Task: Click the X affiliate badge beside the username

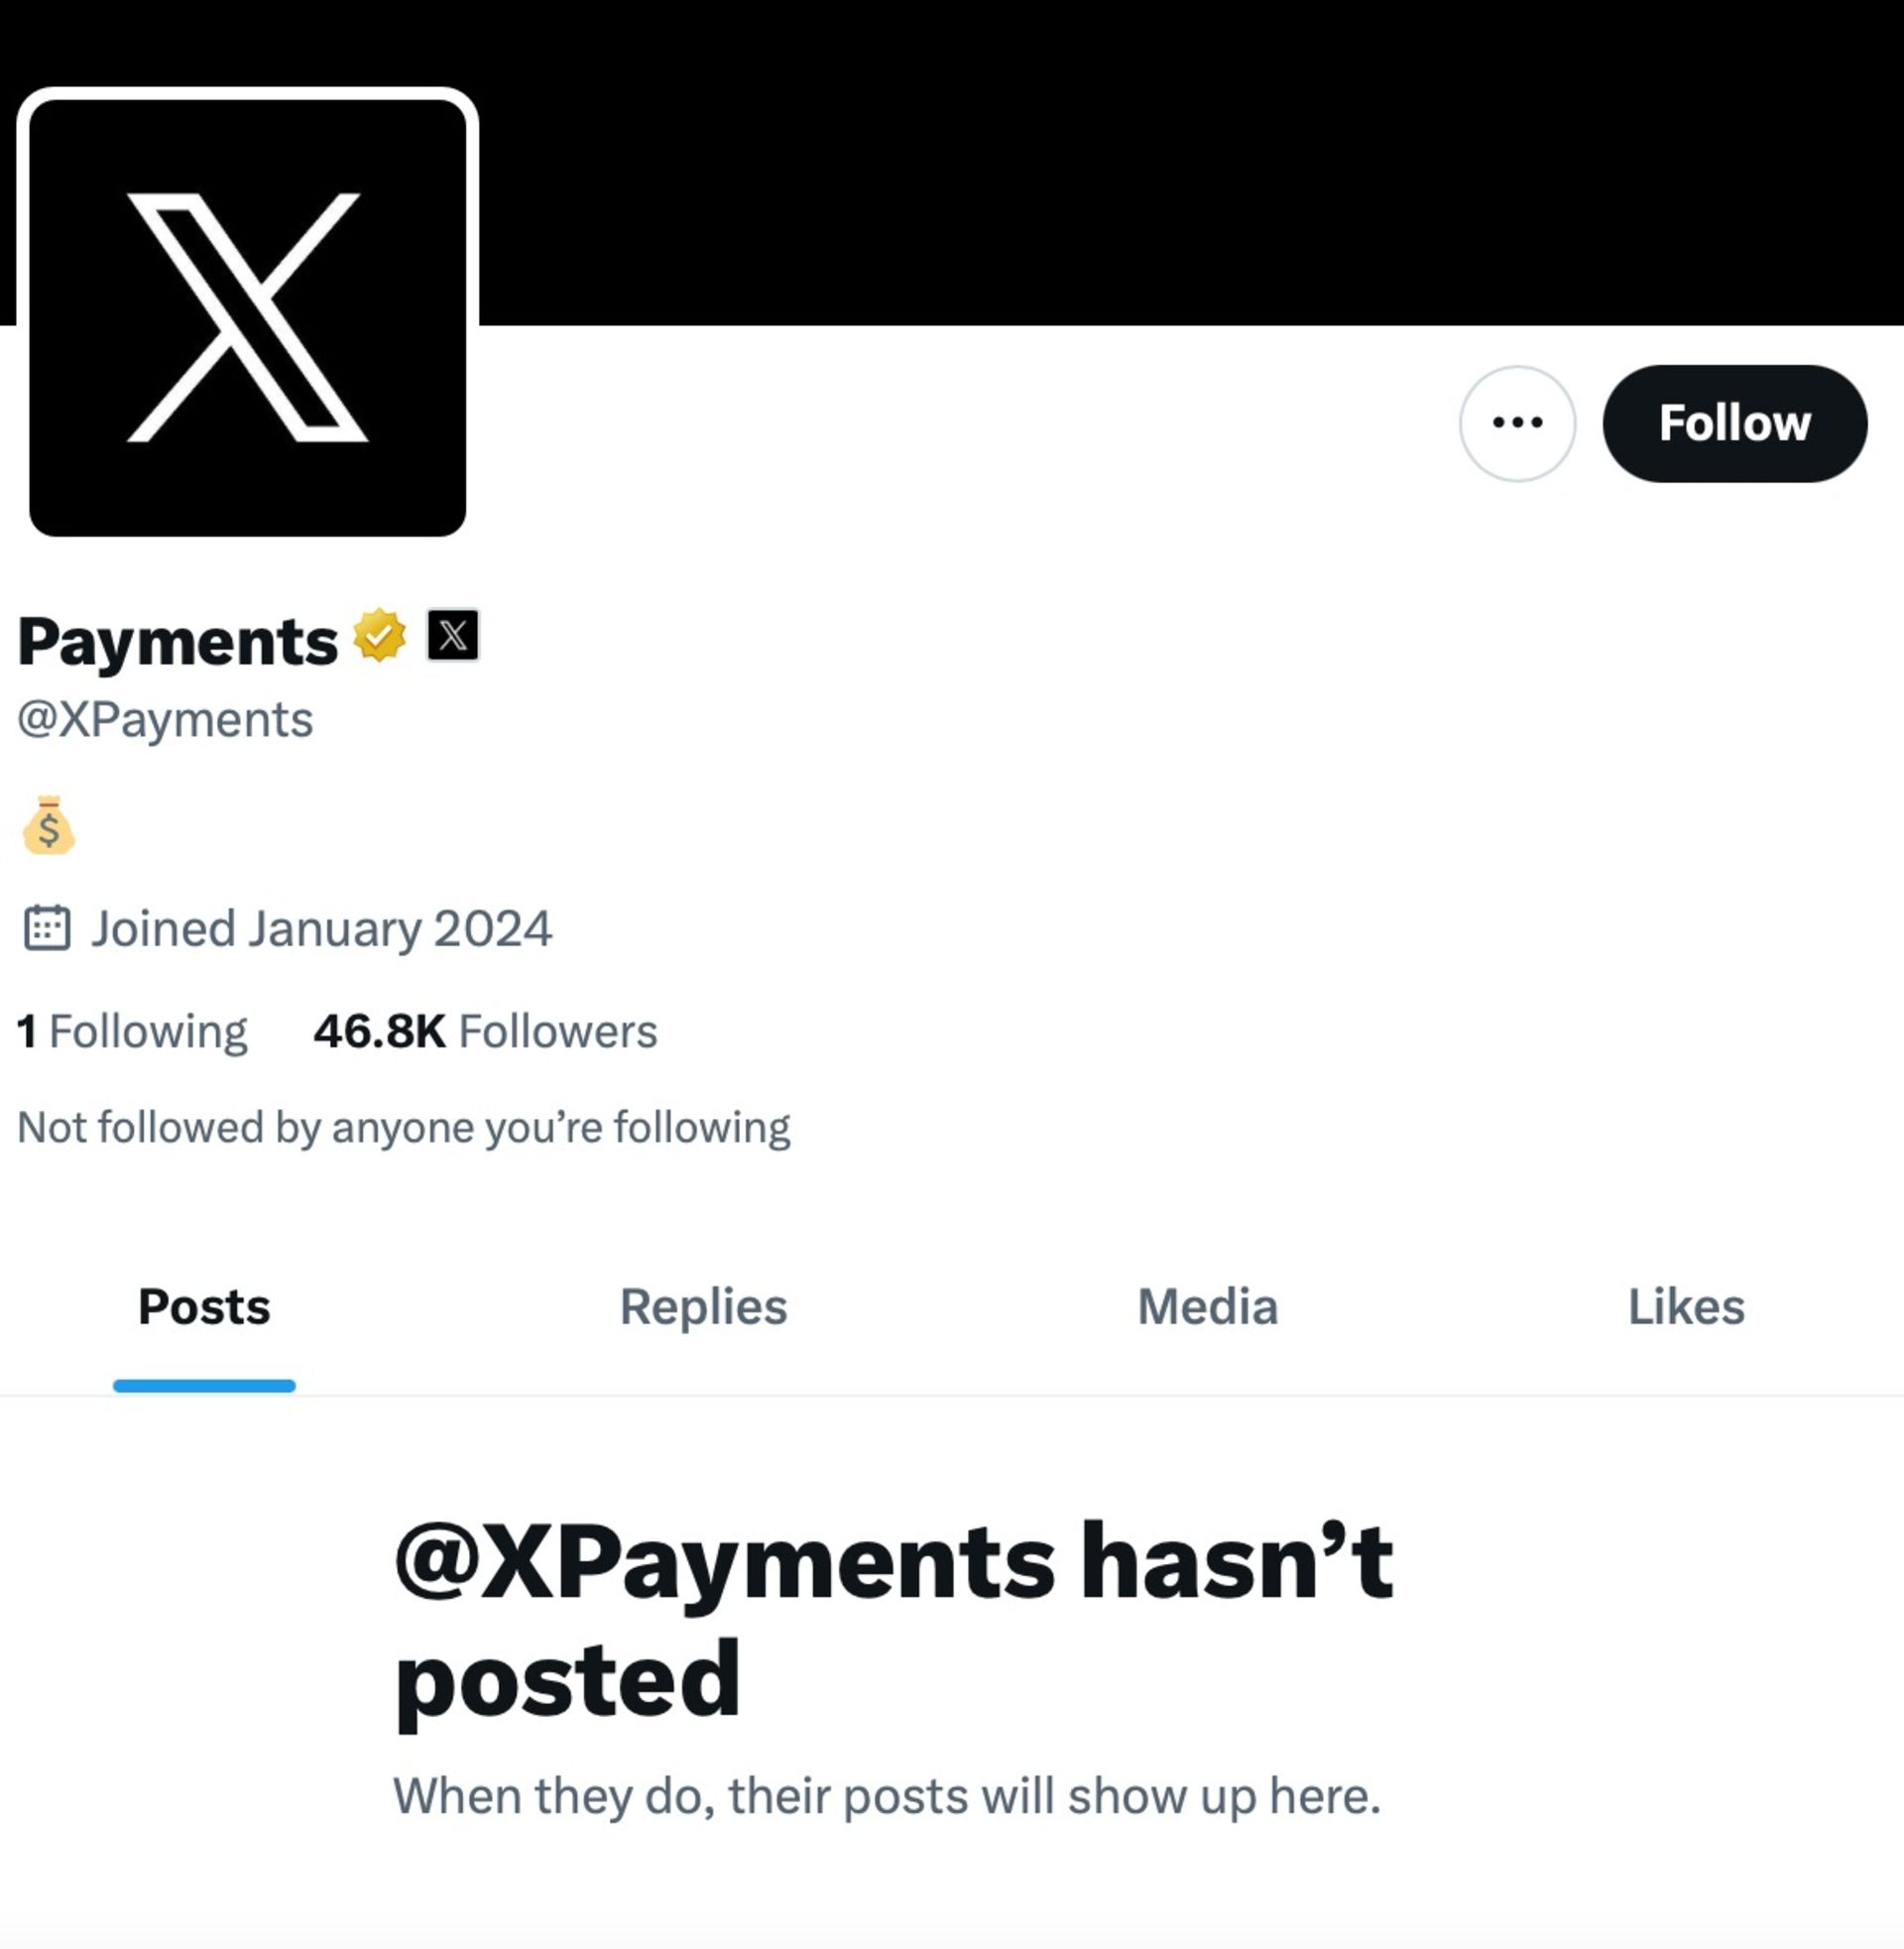Action: [452, 635]
